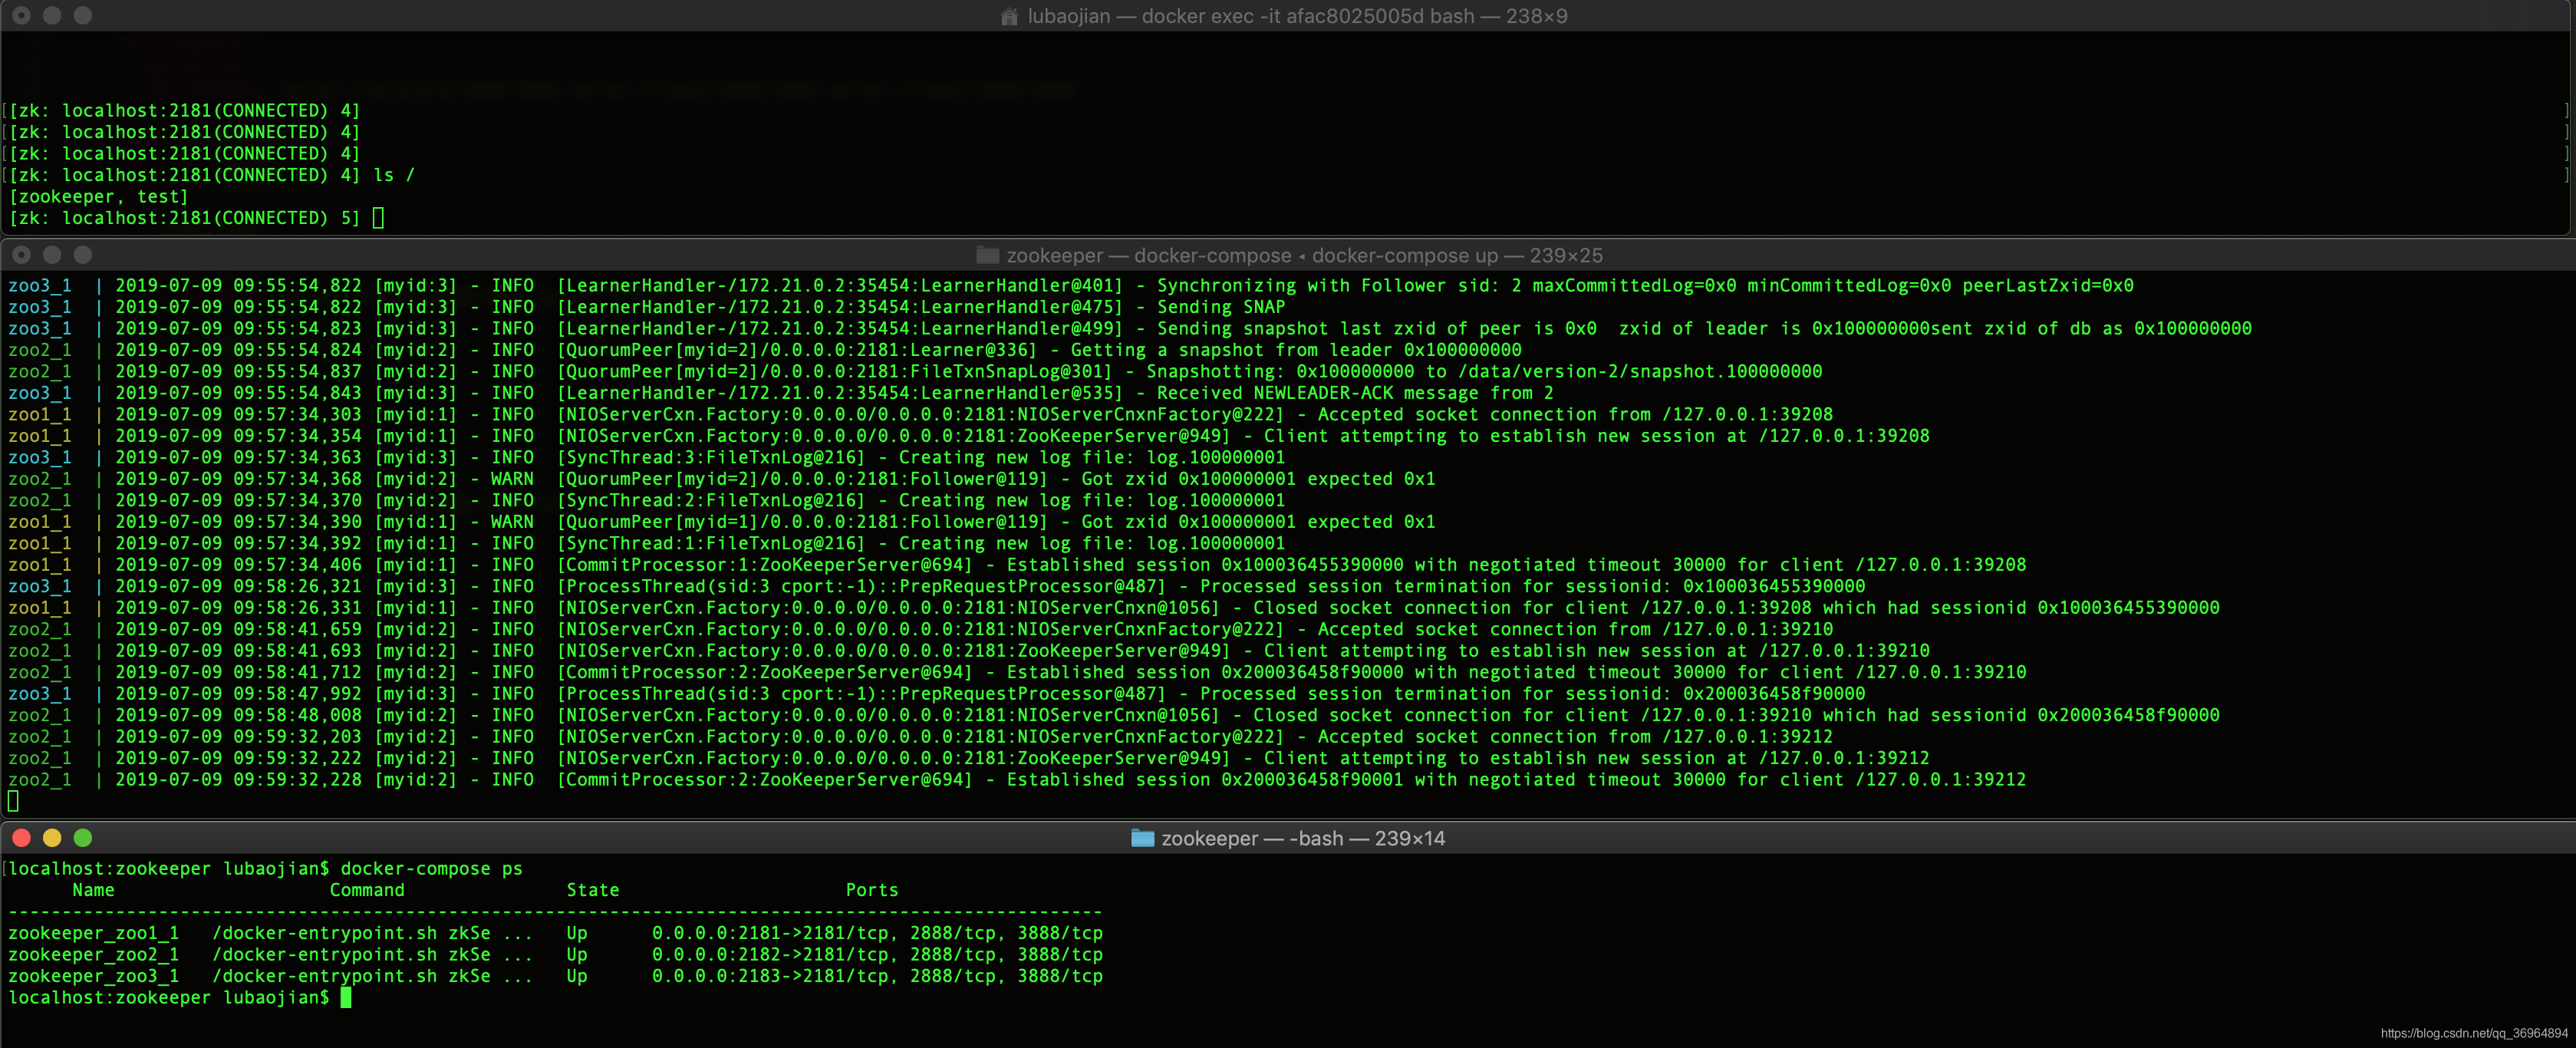Click the folder icon in the docker-compose window title
The width and height of the screenshot is (2576, 1048).
pos(987,255)
